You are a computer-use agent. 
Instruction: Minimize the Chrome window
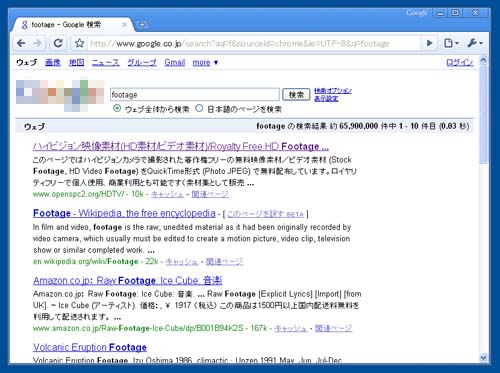(441, 13)
